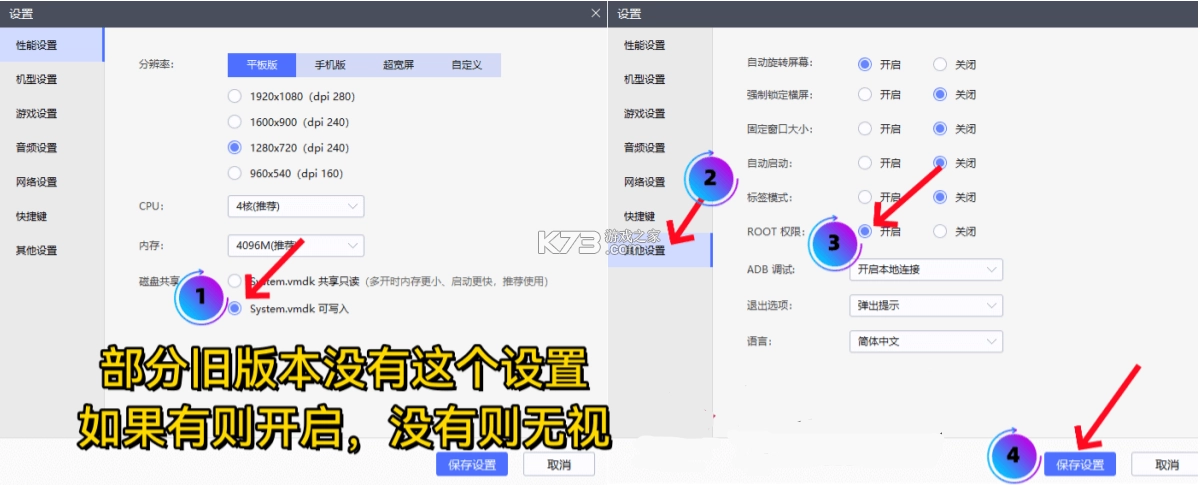Expand the ADB 调试 dropdown
This screenshot has height=485, width=1200.
925,269
